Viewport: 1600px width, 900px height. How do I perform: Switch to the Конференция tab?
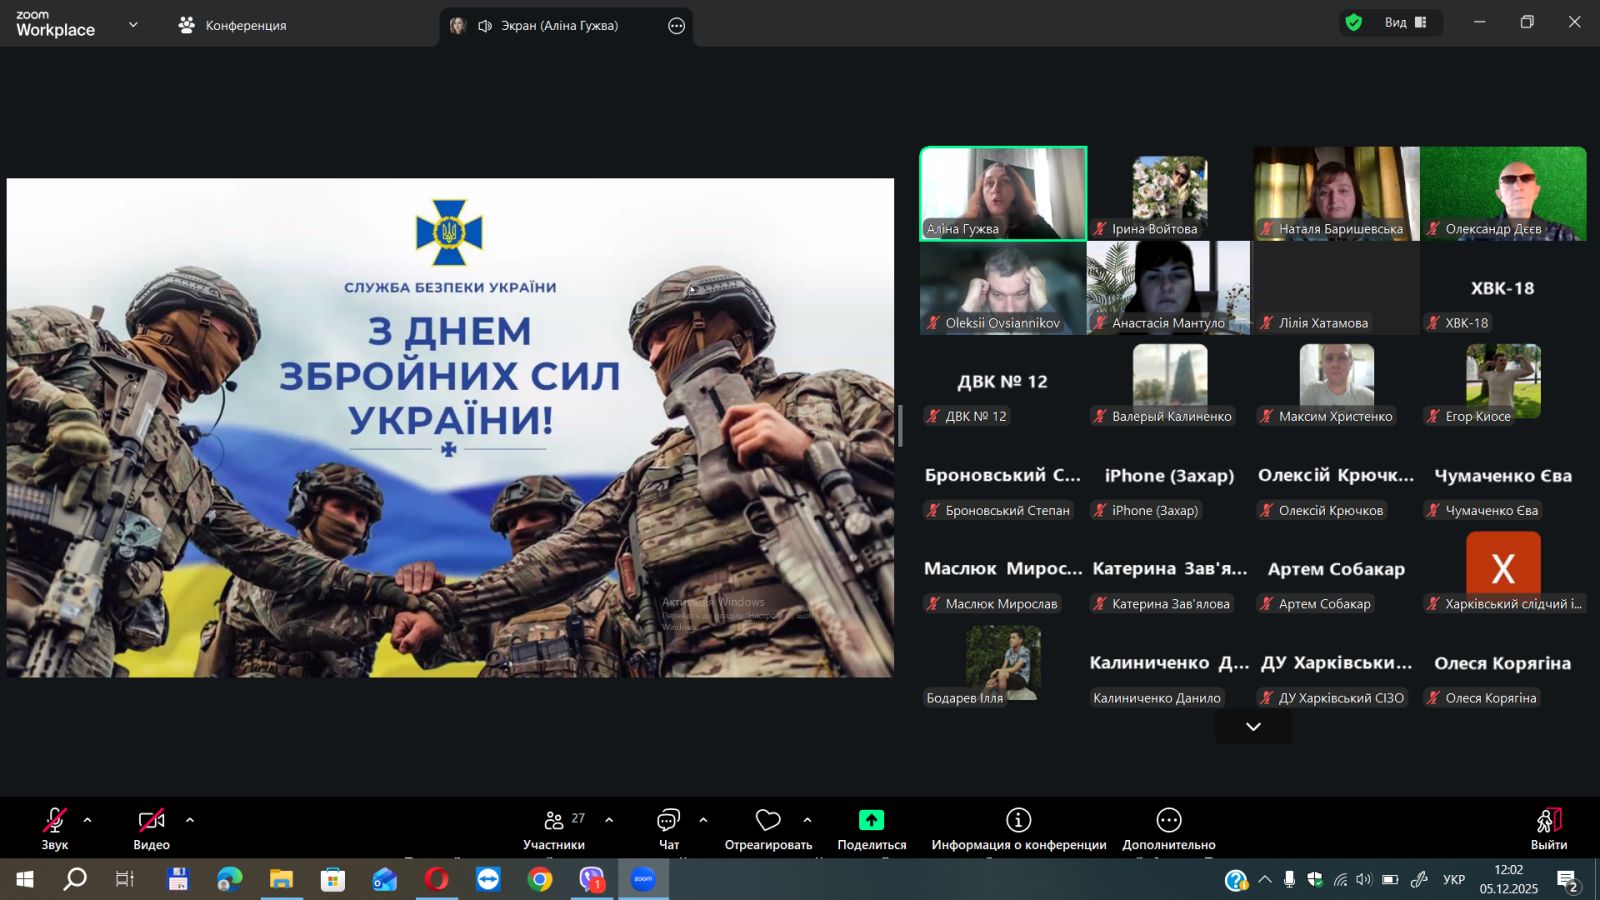(x=233, y=26)
